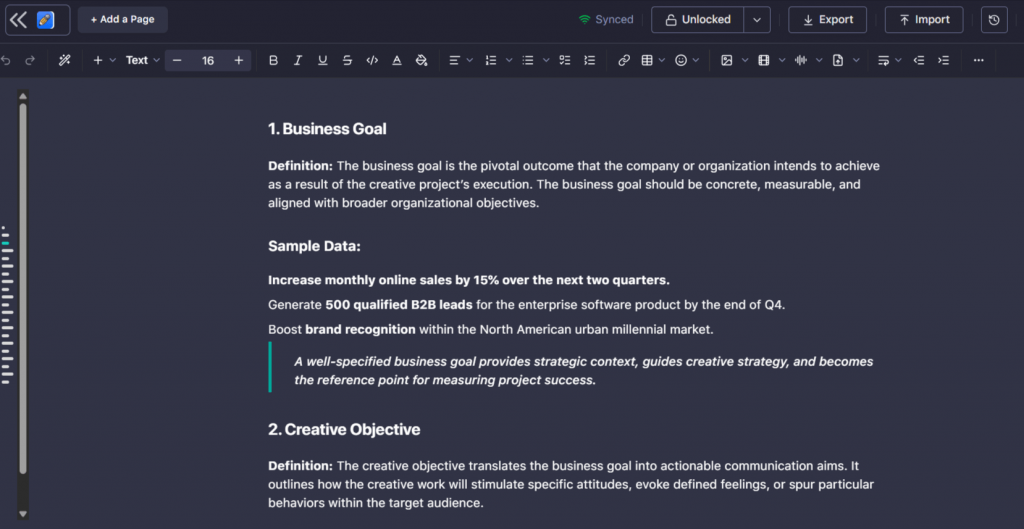Image resolution: width=1024 pixels, height=529 pixels.
Task: Insert a checklist task list
Action: pos(565,60)
